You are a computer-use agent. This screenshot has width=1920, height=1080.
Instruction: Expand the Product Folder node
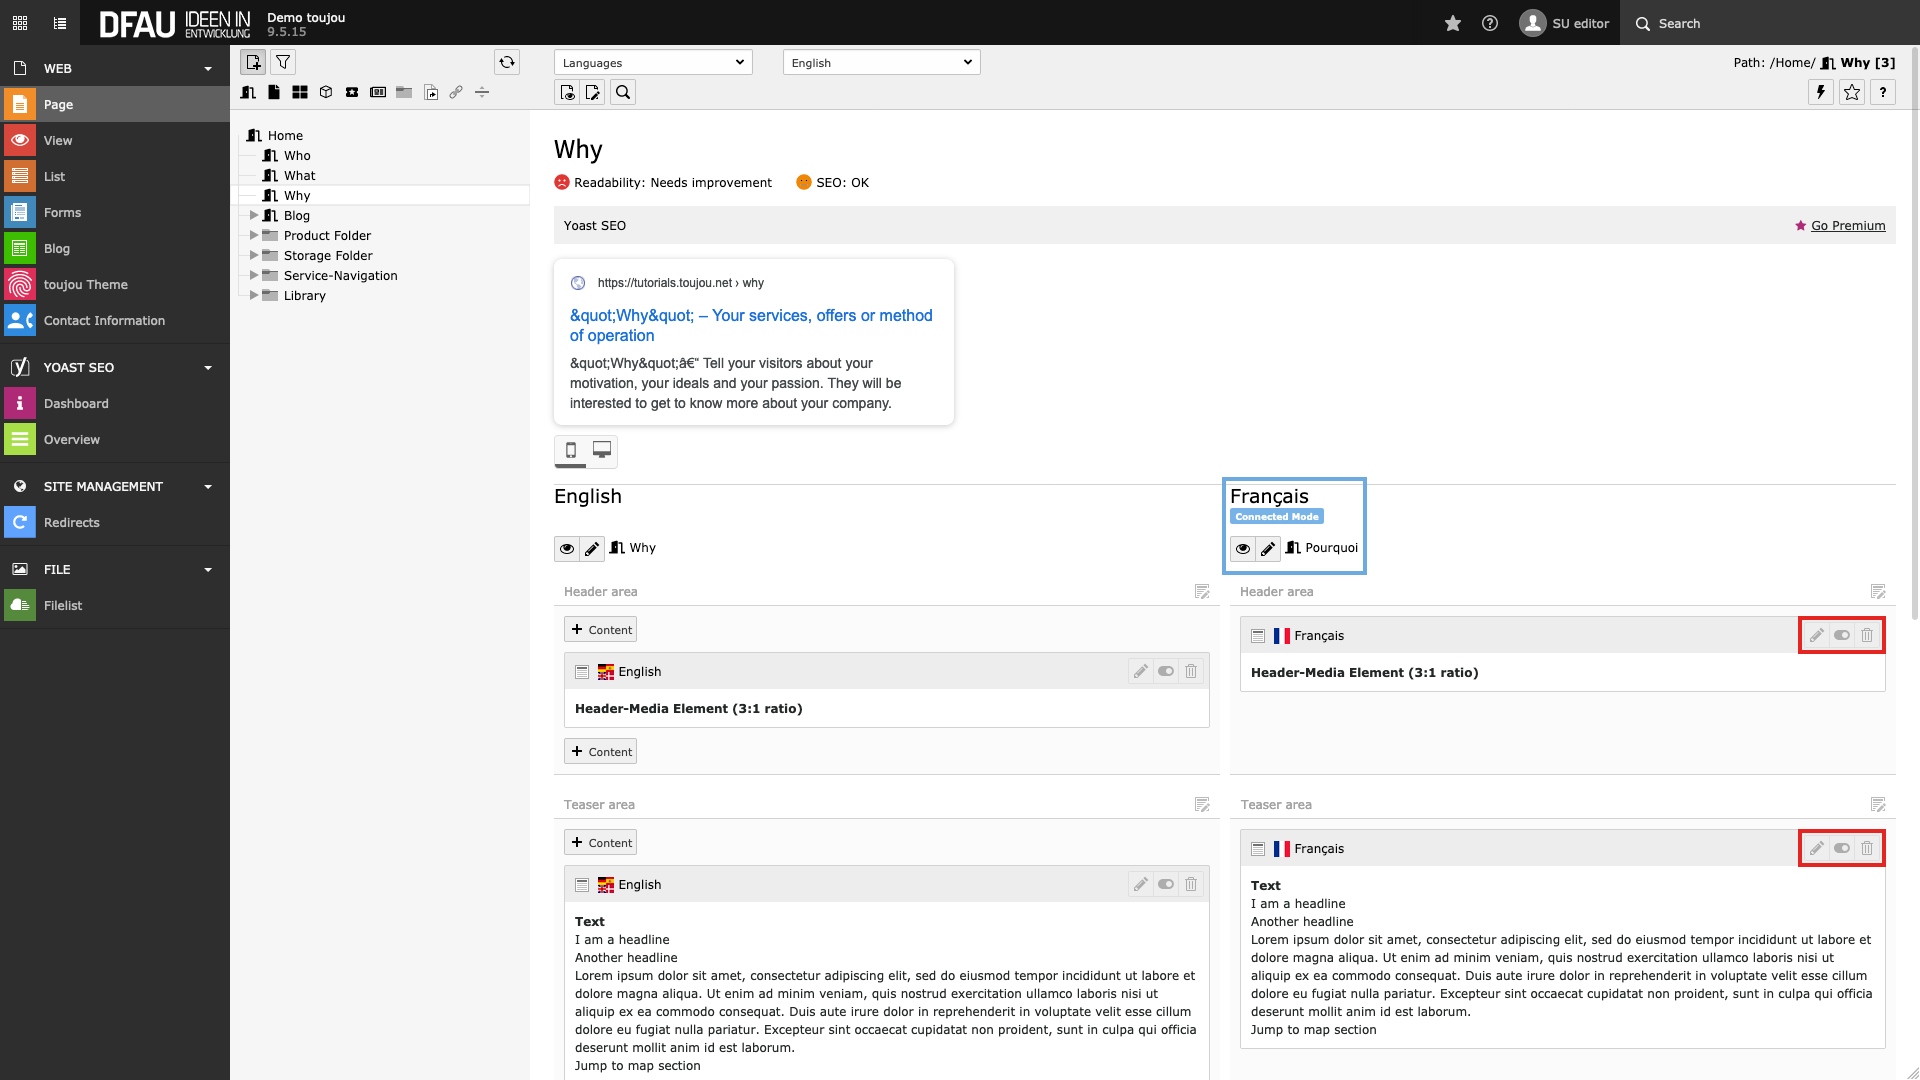[x=254, y=235]
